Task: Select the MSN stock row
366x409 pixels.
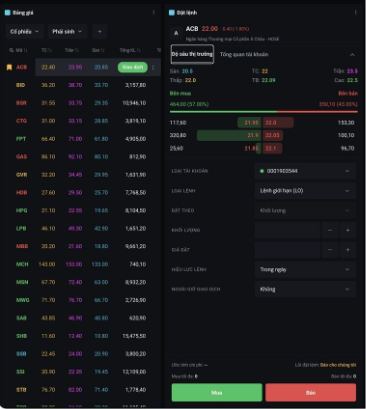Action: tap(81, 282)
